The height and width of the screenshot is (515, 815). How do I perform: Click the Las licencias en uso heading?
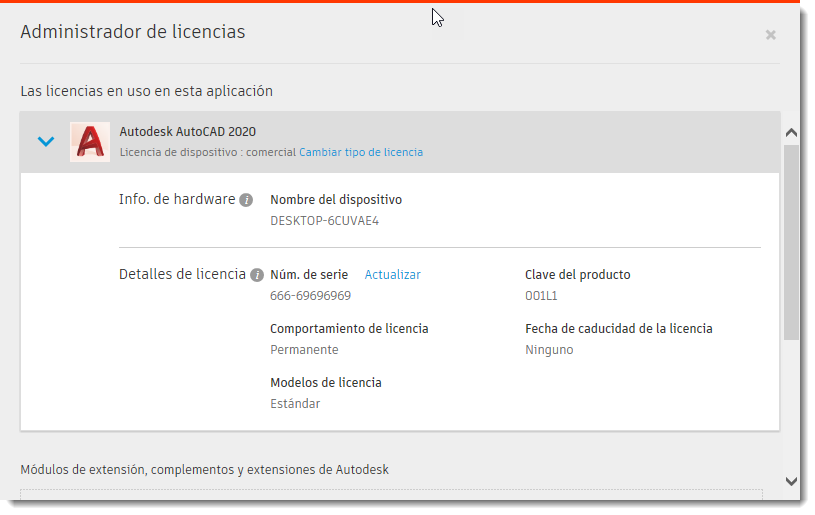(x=147, y=91)
